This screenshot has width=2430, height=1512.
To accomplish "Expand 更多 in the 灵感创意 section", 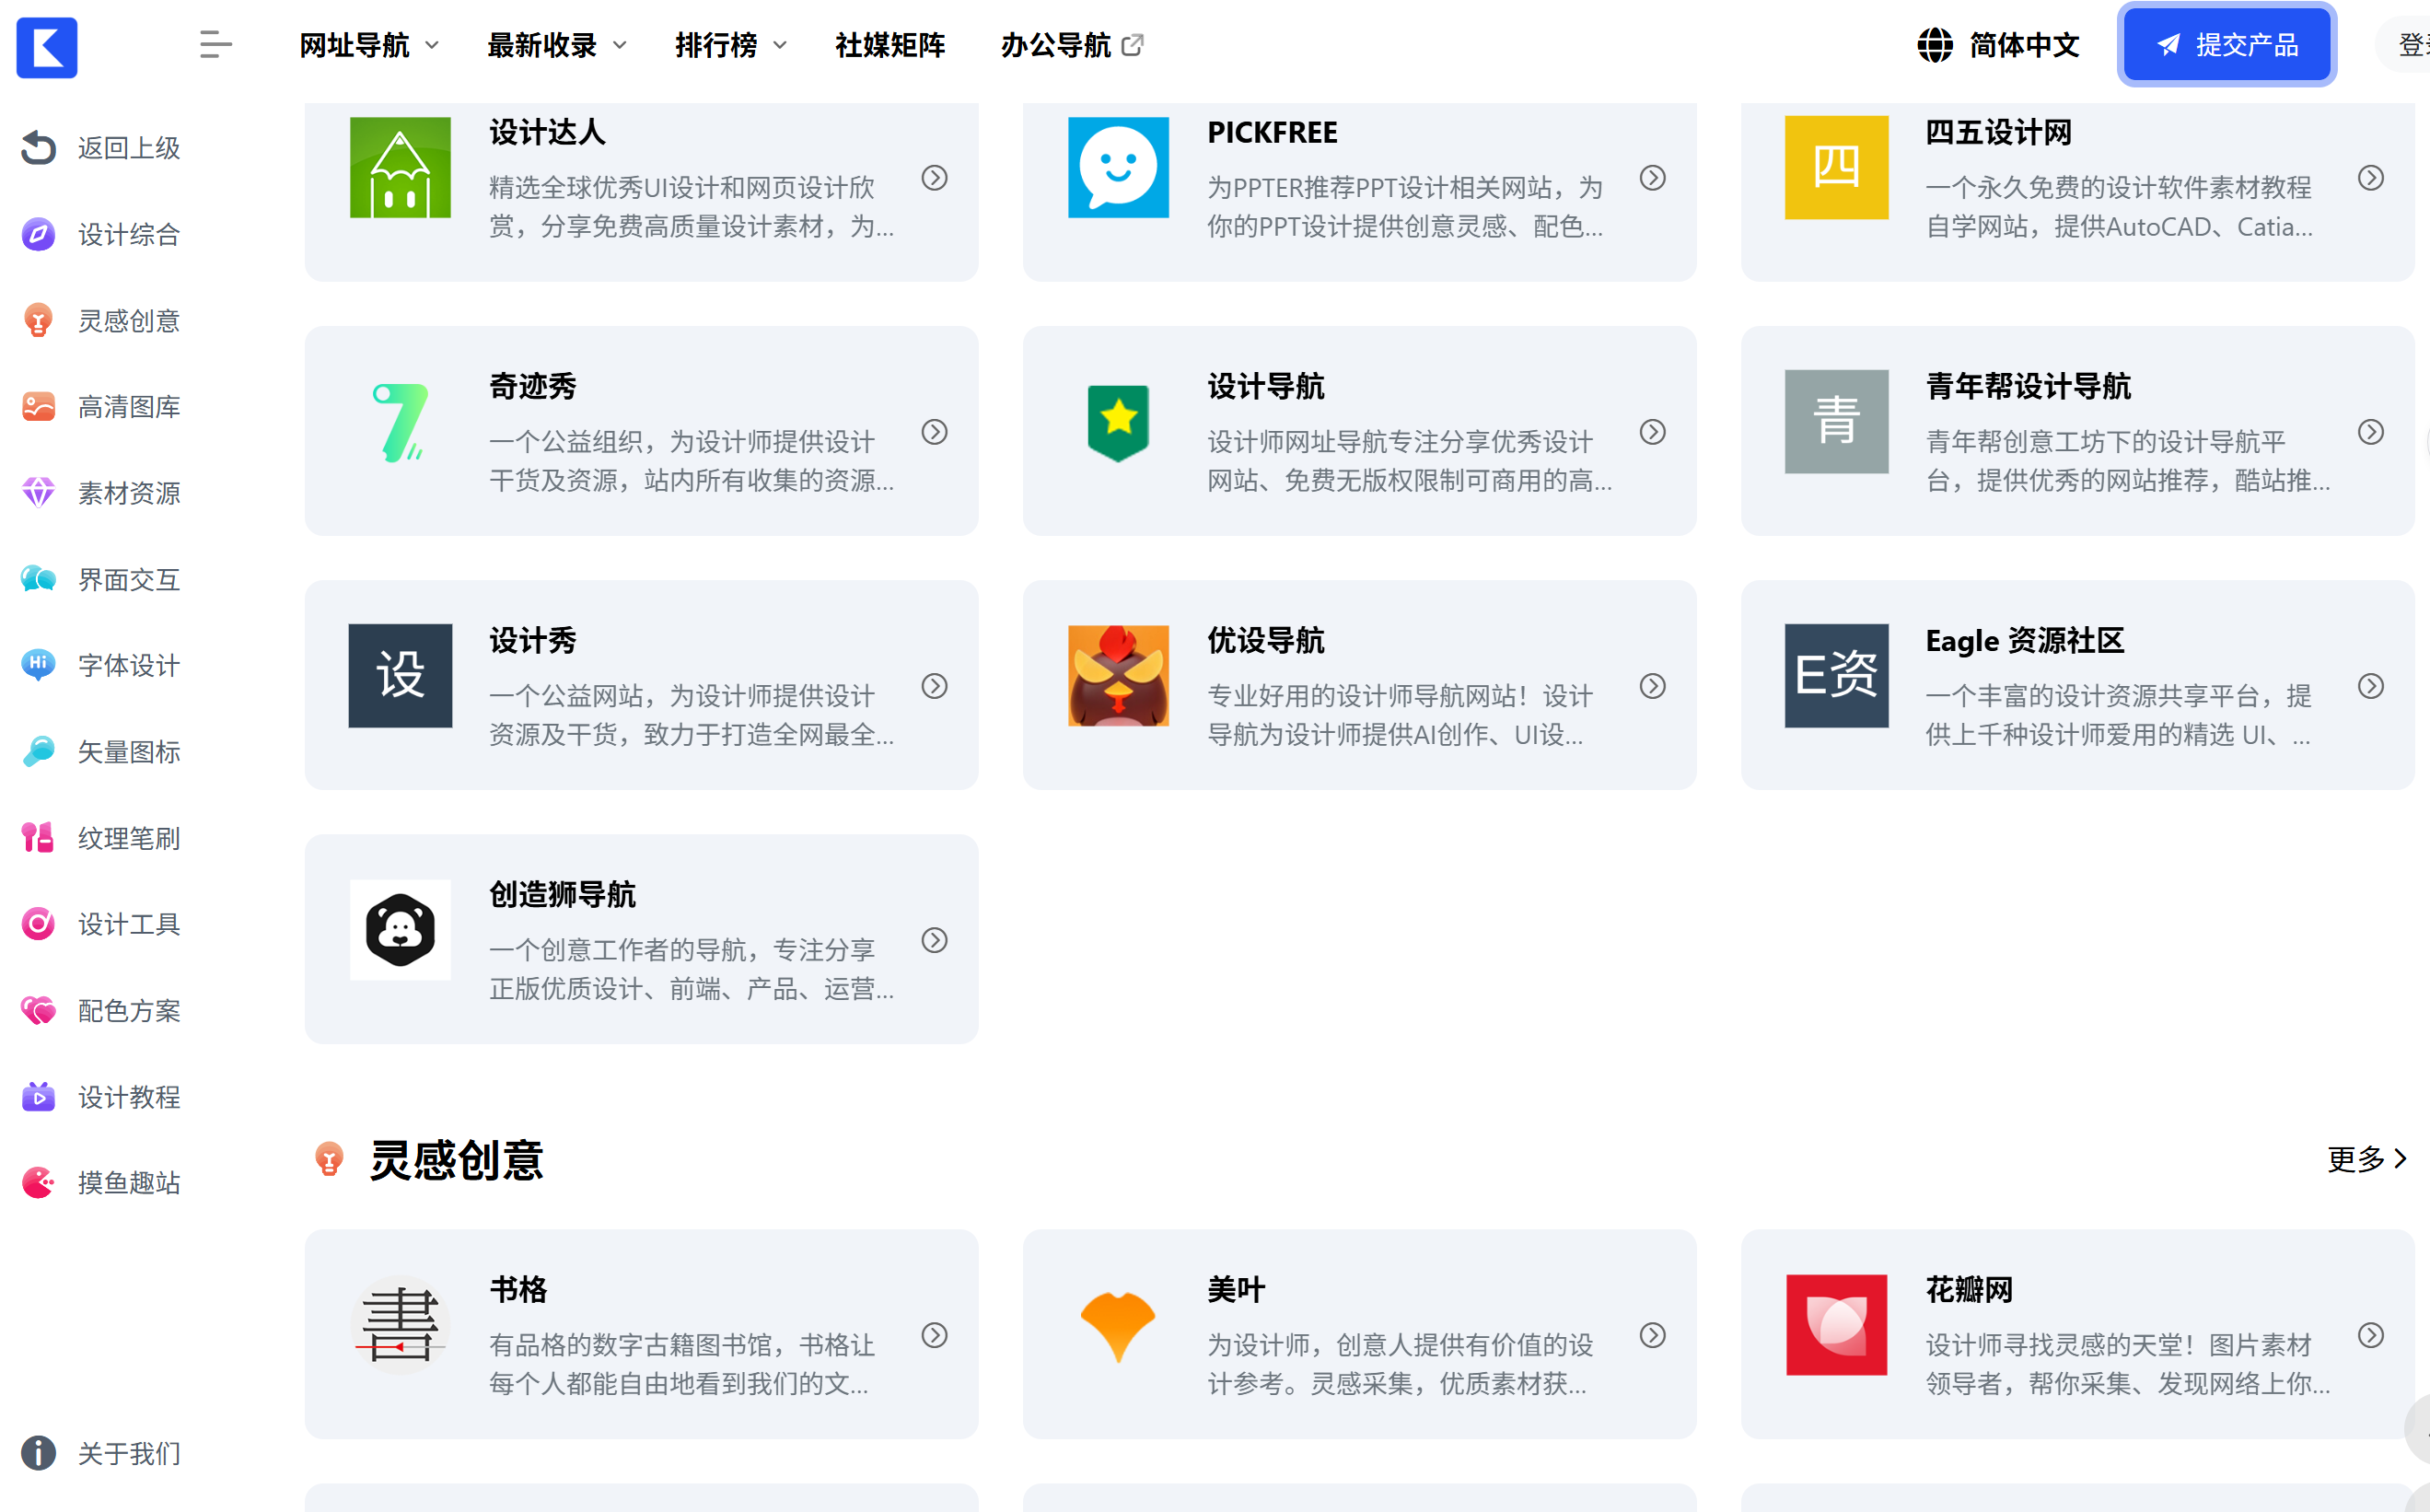I will 2367,1159.
